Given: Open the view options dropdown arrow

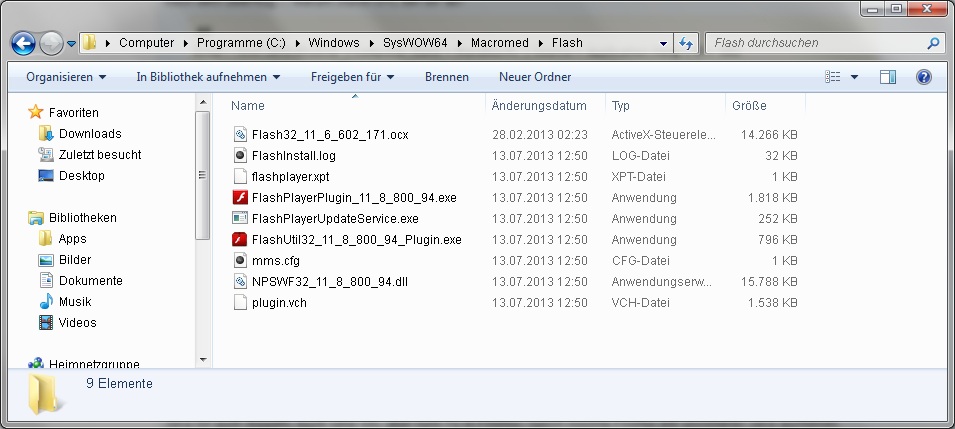Looking at the screenshot, I should (854, 77).
